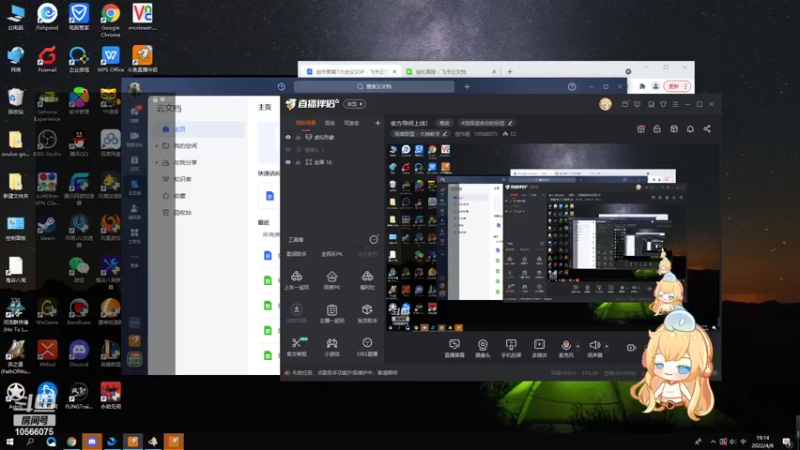Viewport: 800px width, 450px height.
Task: Click the record camera icon next to speaker
Action: point(631,347)
